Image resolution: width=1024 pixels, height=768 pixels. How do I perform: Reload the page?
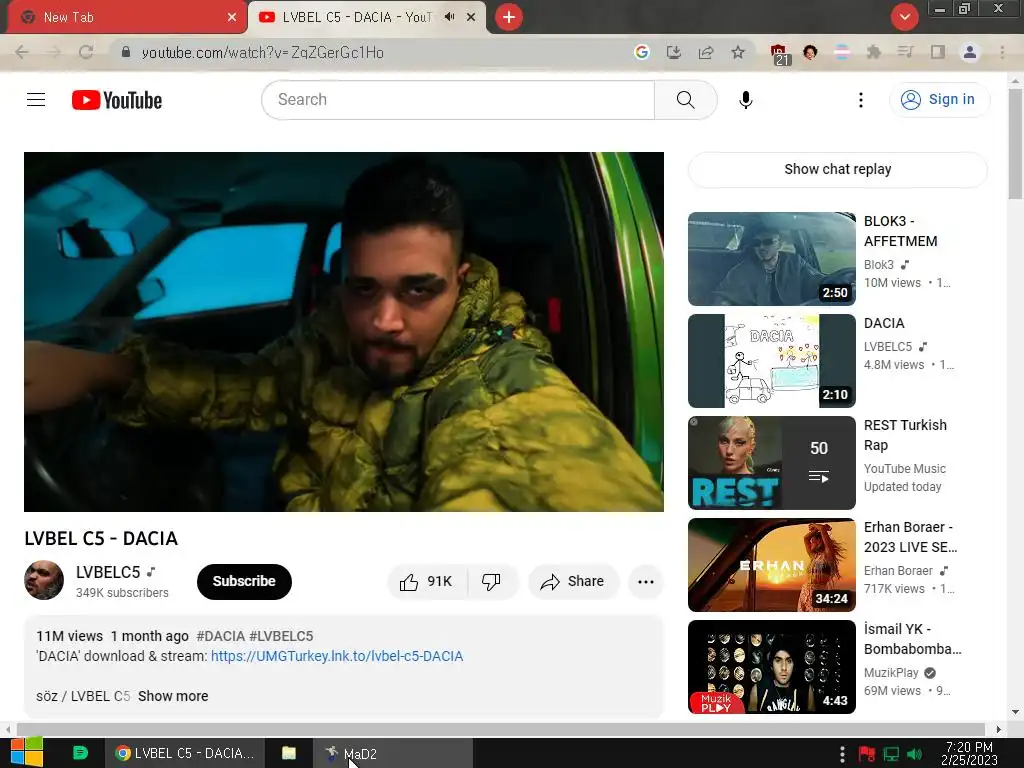86,52
